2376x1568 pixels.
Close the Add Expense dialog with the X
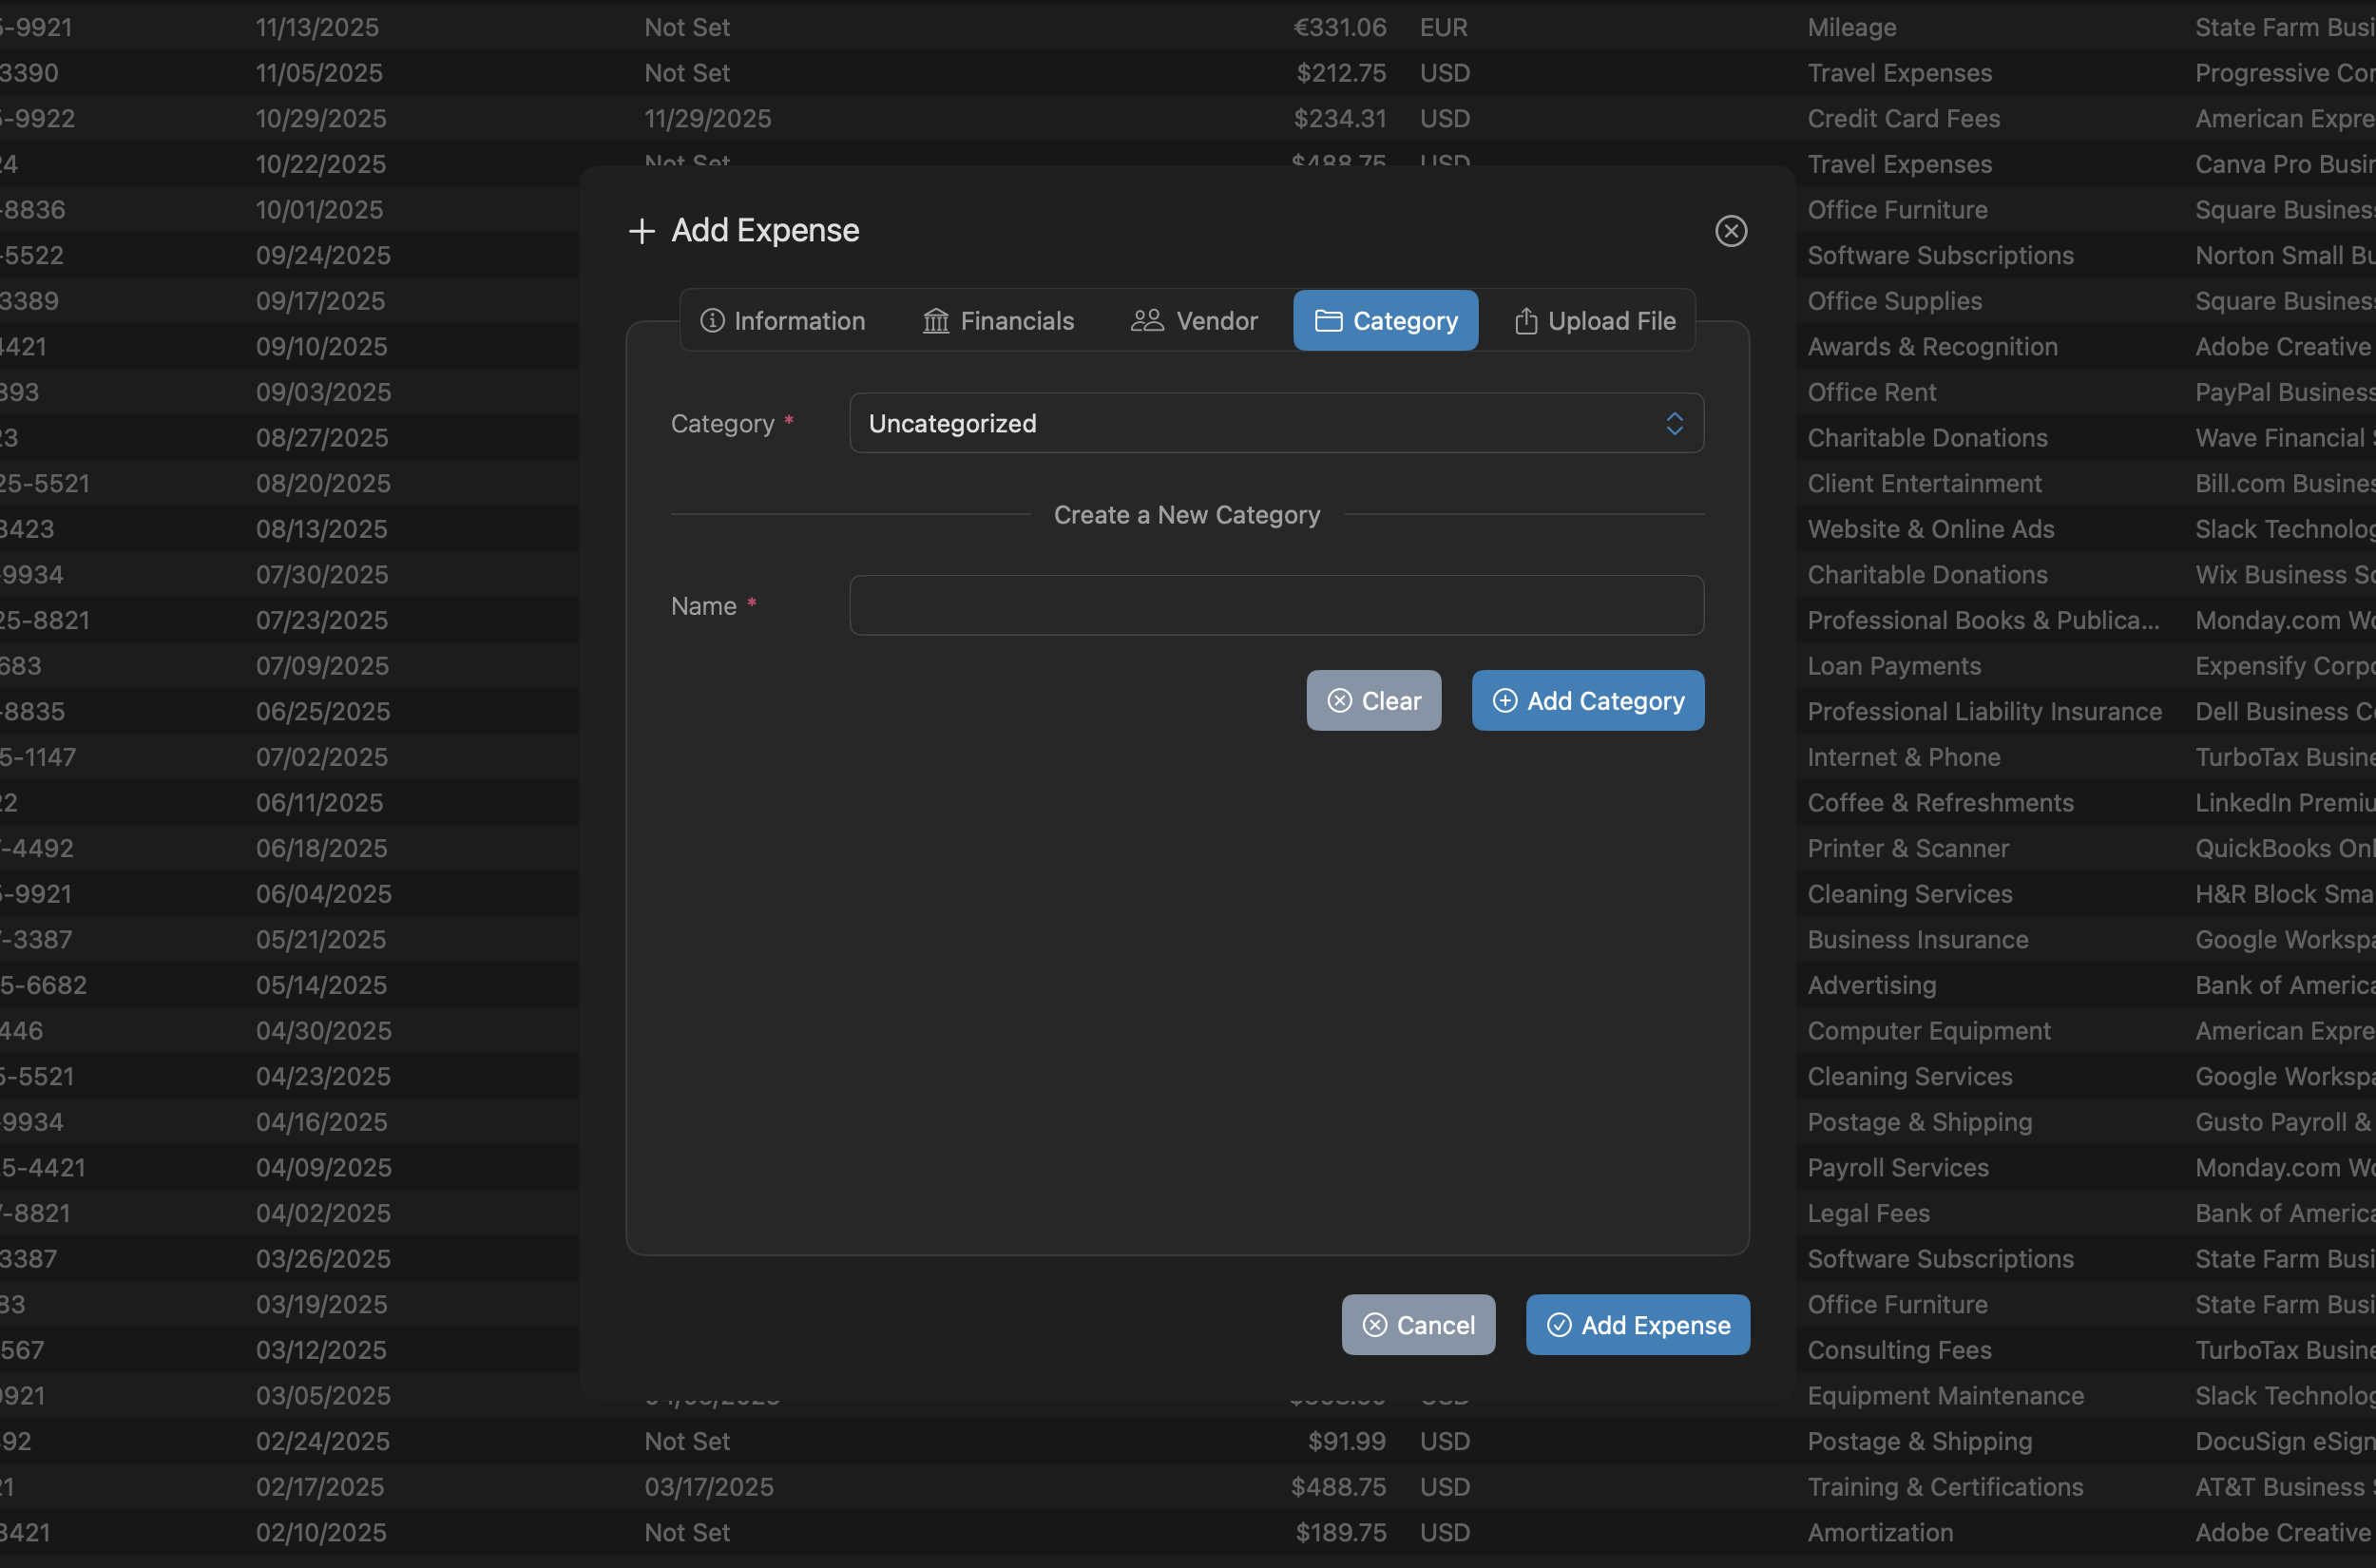[1731, 230]
